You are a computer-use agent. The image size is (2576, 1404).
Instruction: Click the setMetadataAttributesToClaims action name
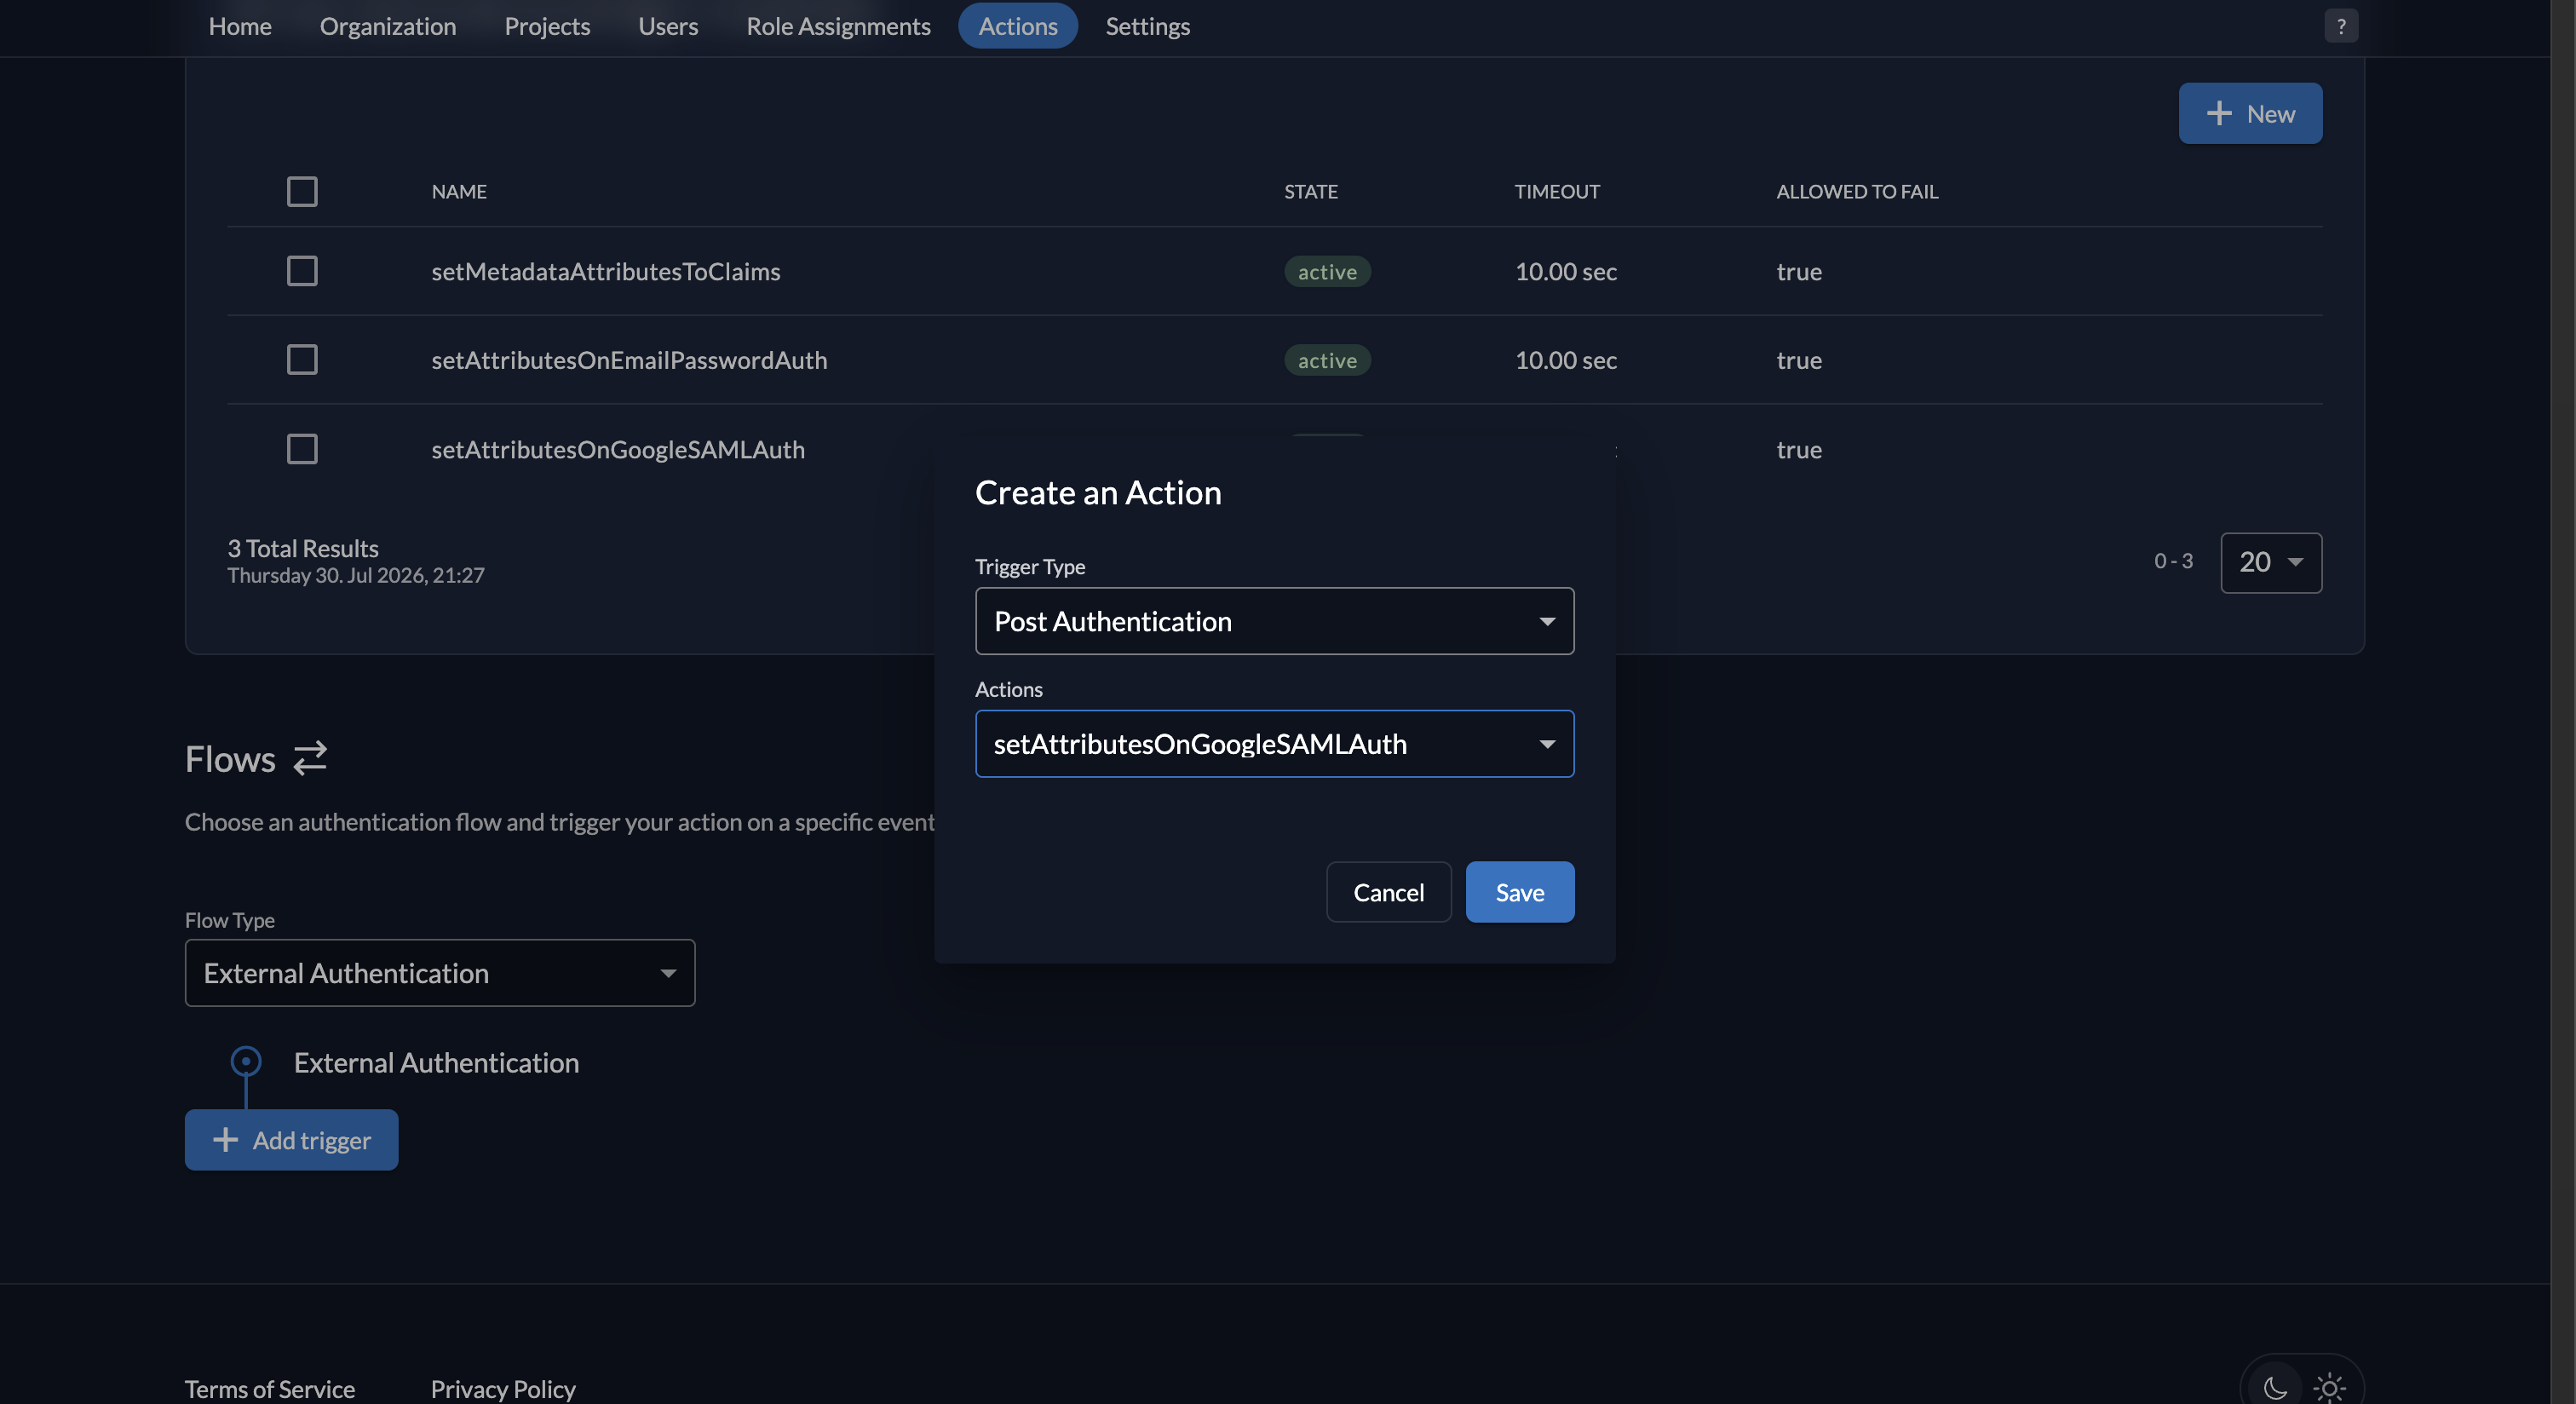click(x=606, y=271)
